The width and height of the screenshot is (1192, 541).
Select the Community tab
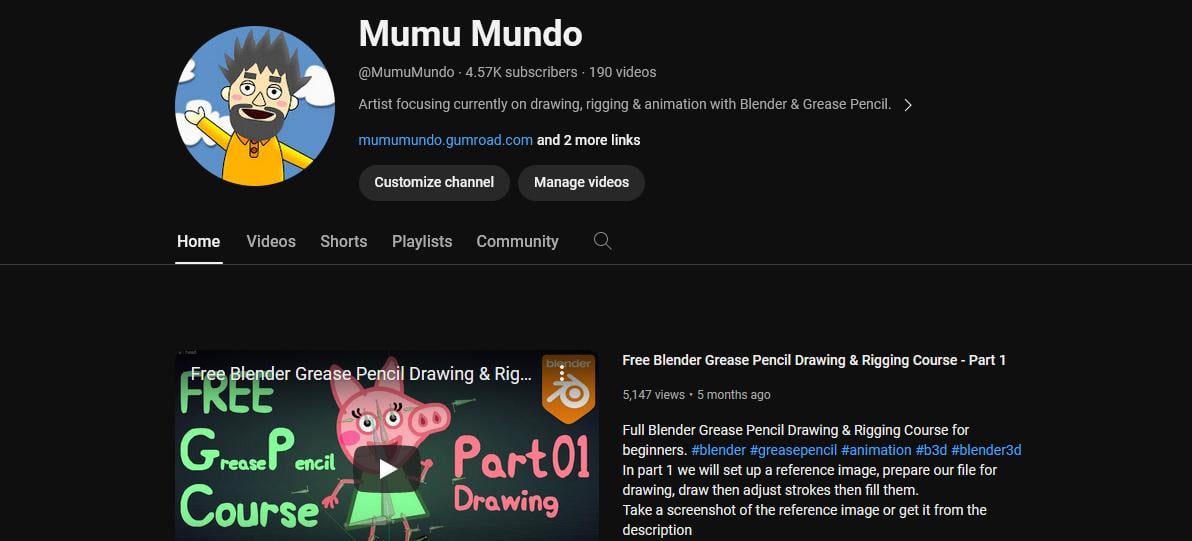[517, 242]
